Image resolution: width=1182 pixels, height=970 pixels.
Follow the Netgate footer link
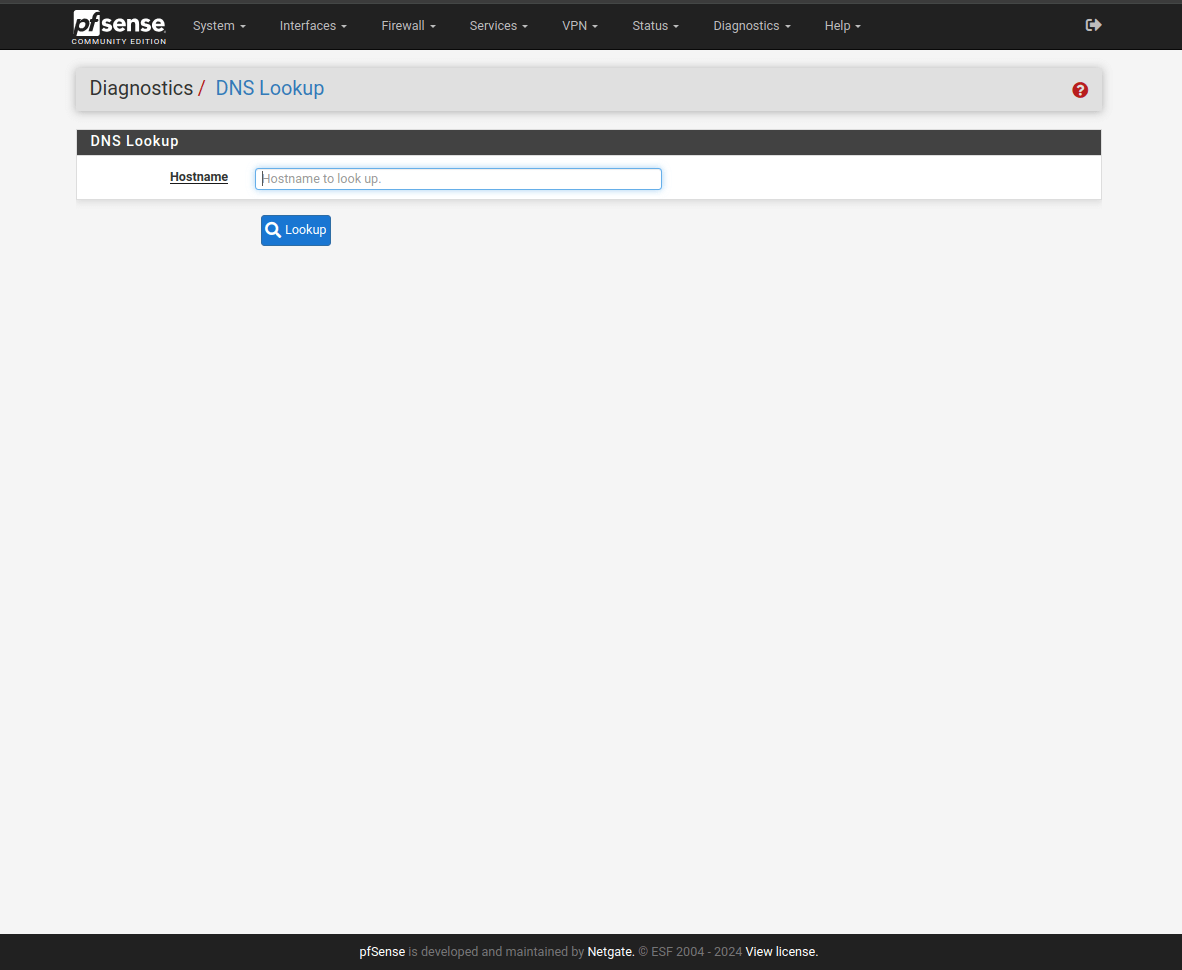[610, 952]
